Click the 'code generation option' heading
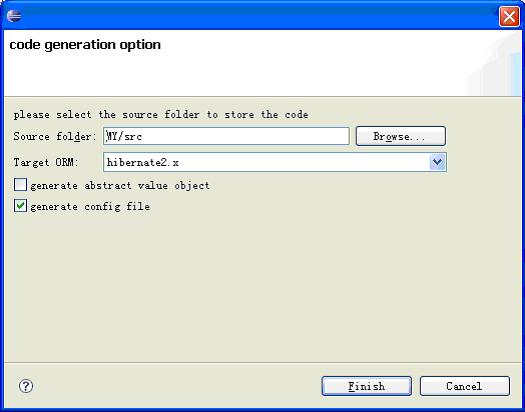This screenshot has height=412, width=525. [85, 45]
